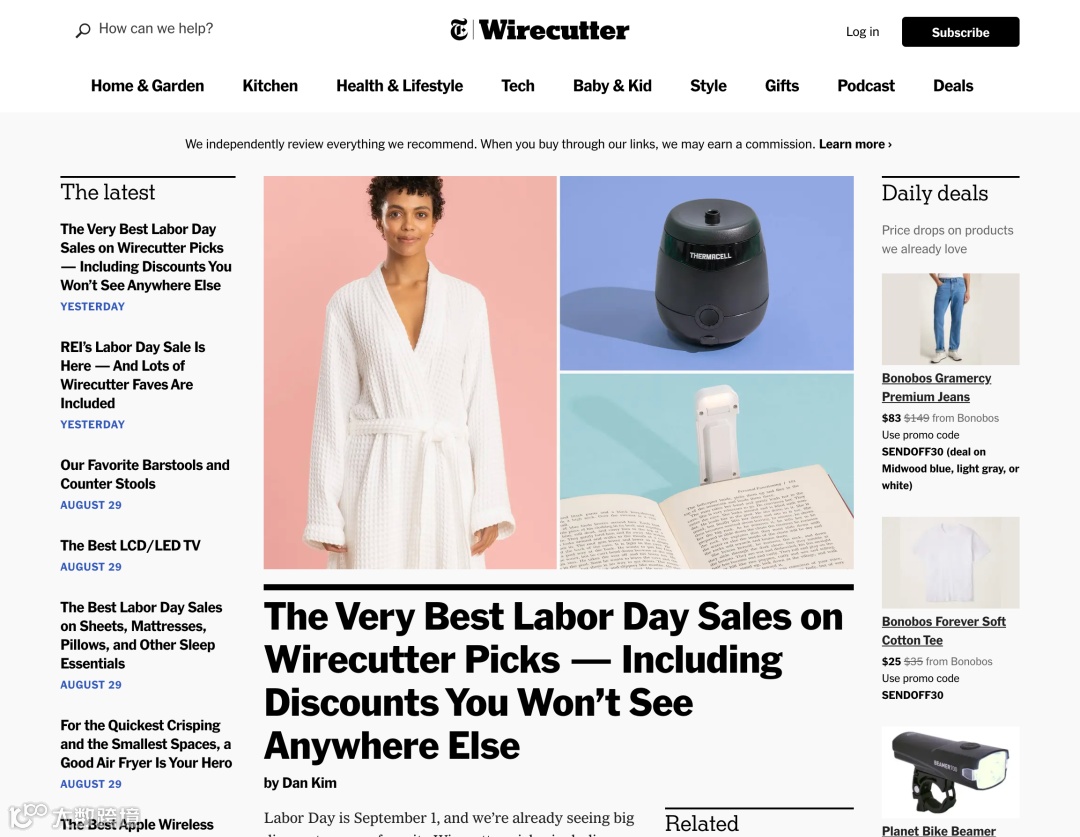Click the Planet Bike Beamer light image
The image size is (1080, 837).
pos(951,772)
